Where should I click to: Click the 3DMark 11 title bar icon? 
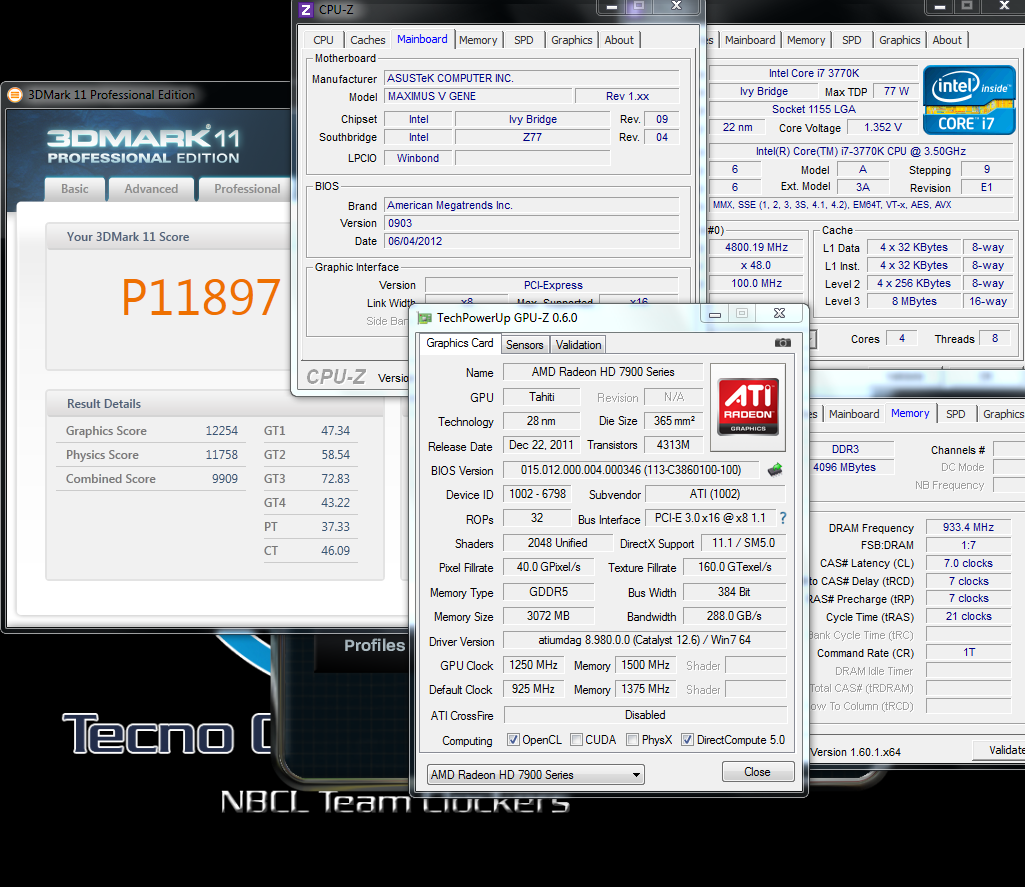[15, 95]
